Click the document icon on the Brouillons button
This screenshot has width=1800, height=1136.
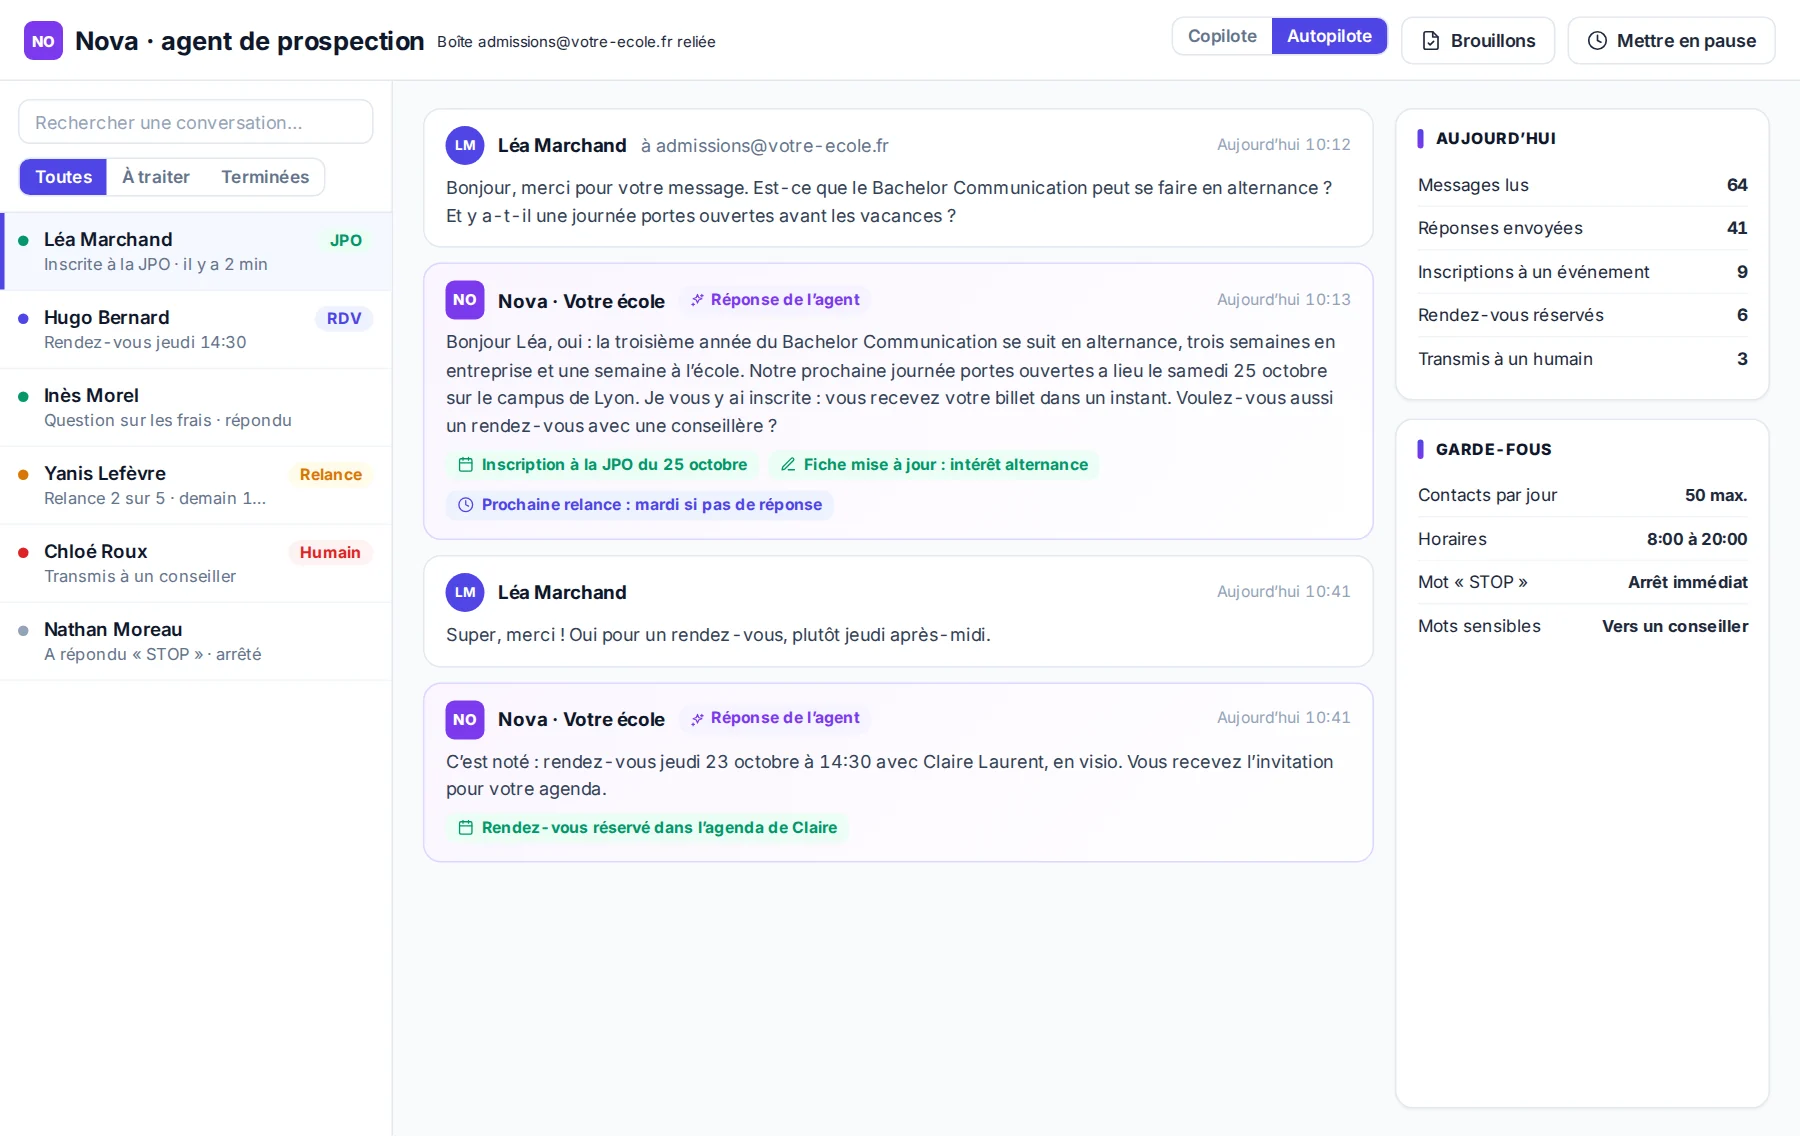(x=1431, y=41)
